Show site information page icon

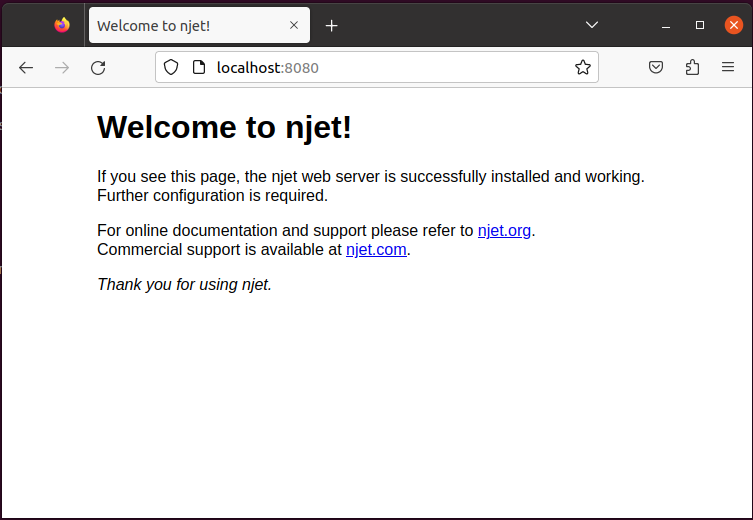(198, 67)
